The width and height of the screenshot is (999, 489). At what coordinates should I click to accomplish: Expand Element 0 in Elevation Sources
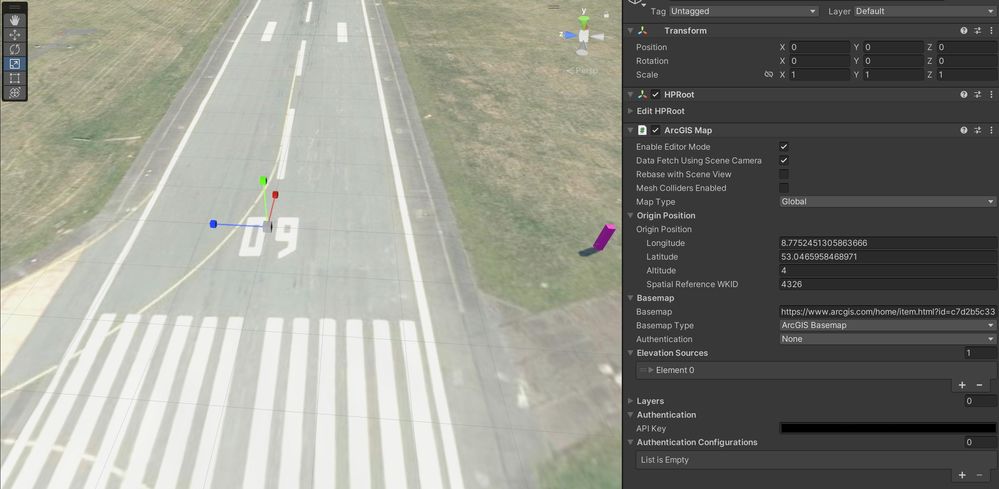tap(651, 370)
